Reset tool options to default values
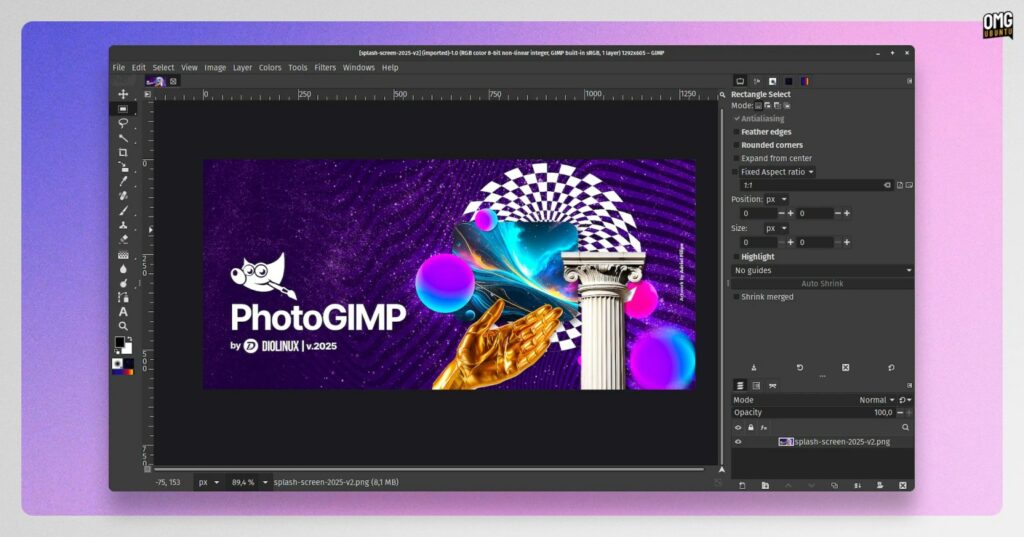Screen dimensions: 1024x537 [891, 368]
